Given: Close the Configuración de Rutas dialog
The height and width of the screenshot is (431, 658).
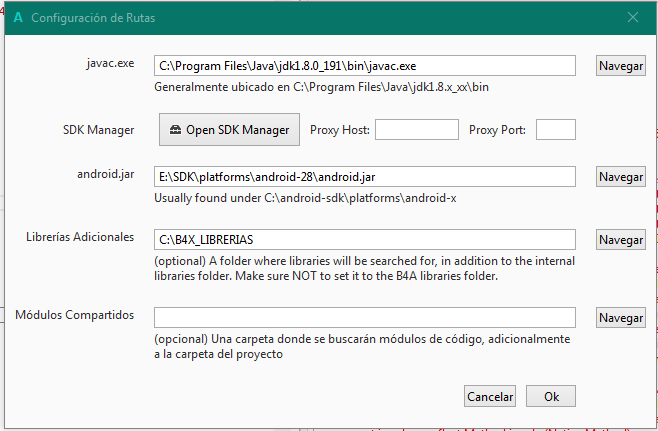Looking at the screenshot, I should 631,18.
